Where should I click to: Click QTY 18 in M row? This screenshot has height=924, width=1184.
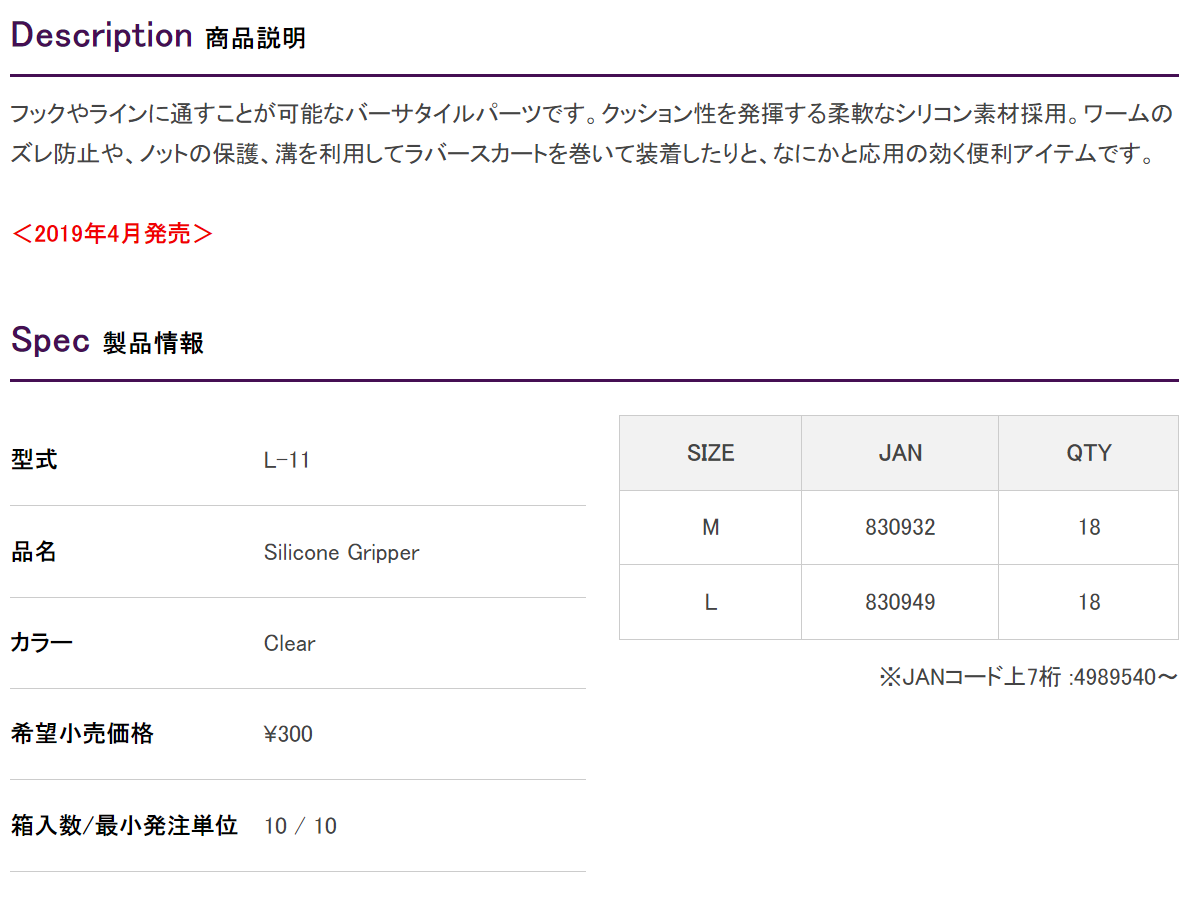click(1088, 527)
